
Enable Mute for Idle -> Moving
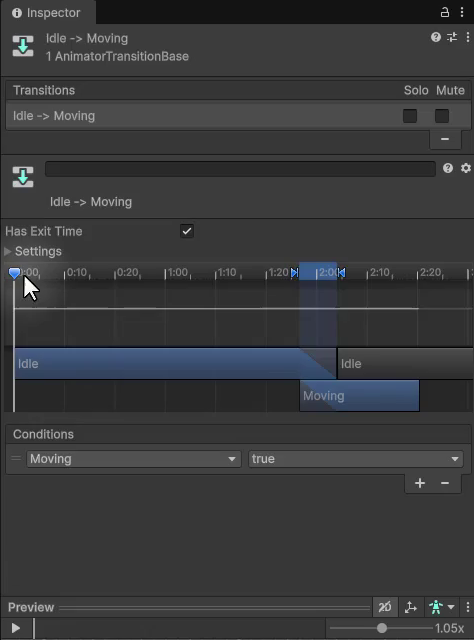(442, 116)
